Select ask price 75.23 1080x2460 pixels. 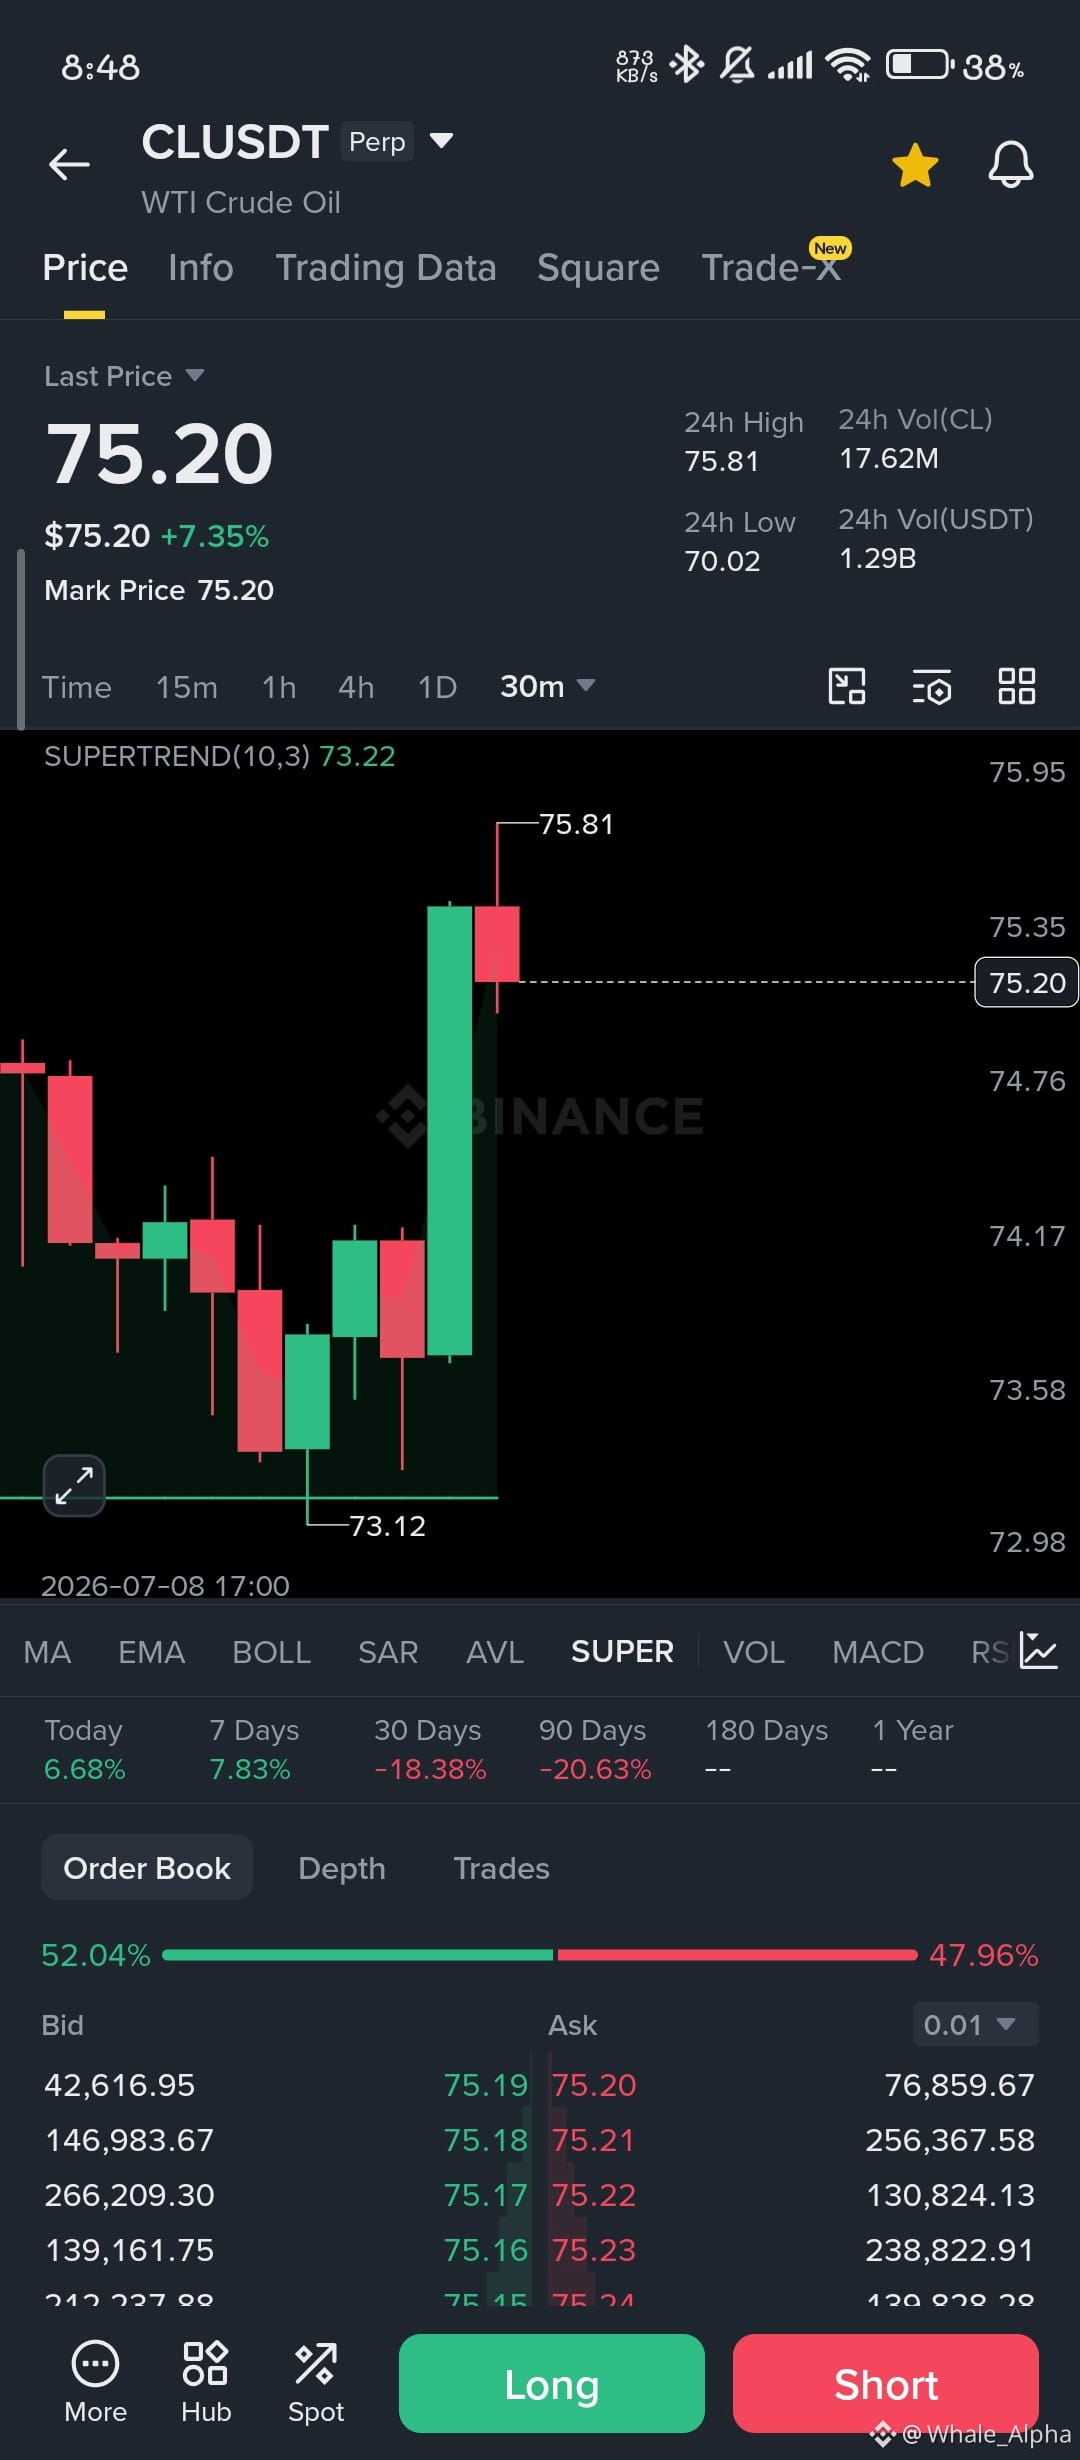[594, 2250]
